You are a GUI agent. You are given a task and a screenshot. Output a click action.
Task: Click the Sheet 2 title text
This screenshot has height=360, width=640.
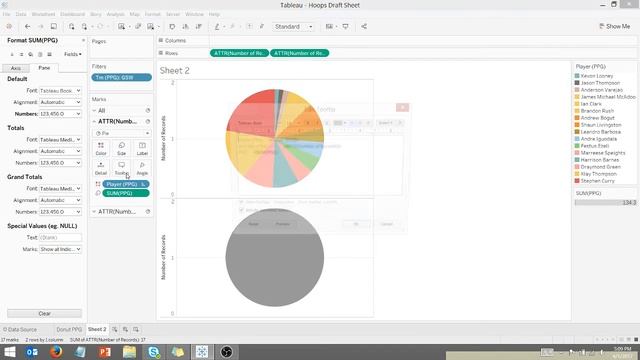[x=175, y=71]
